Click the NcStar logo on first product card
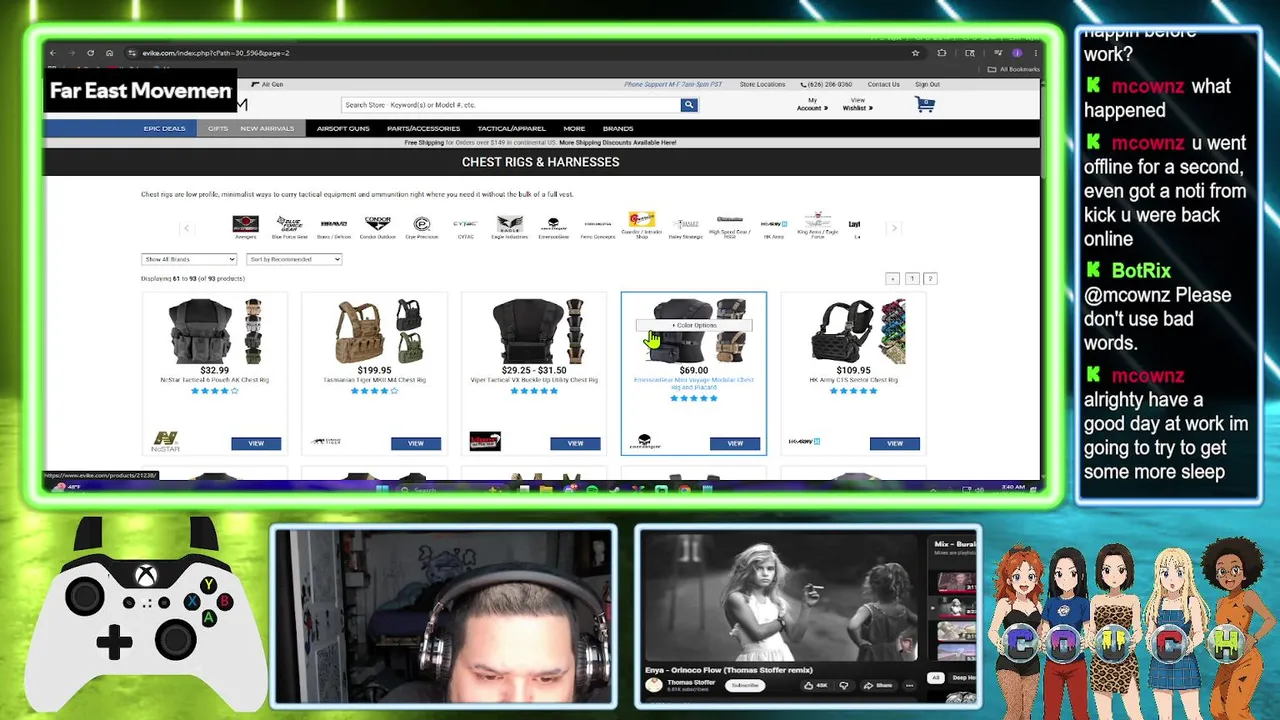Viewport: 1280px width, 720px height. [x=165, y=442]
